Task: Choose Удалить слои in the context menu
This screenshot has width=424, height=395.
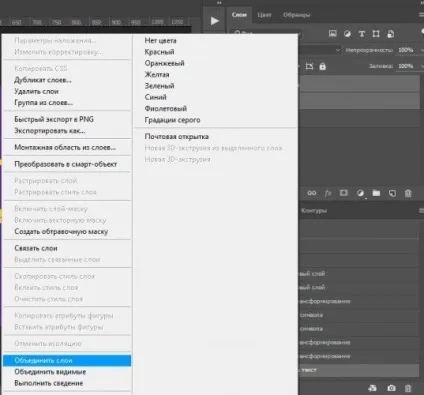Action: tap(36, 91)
